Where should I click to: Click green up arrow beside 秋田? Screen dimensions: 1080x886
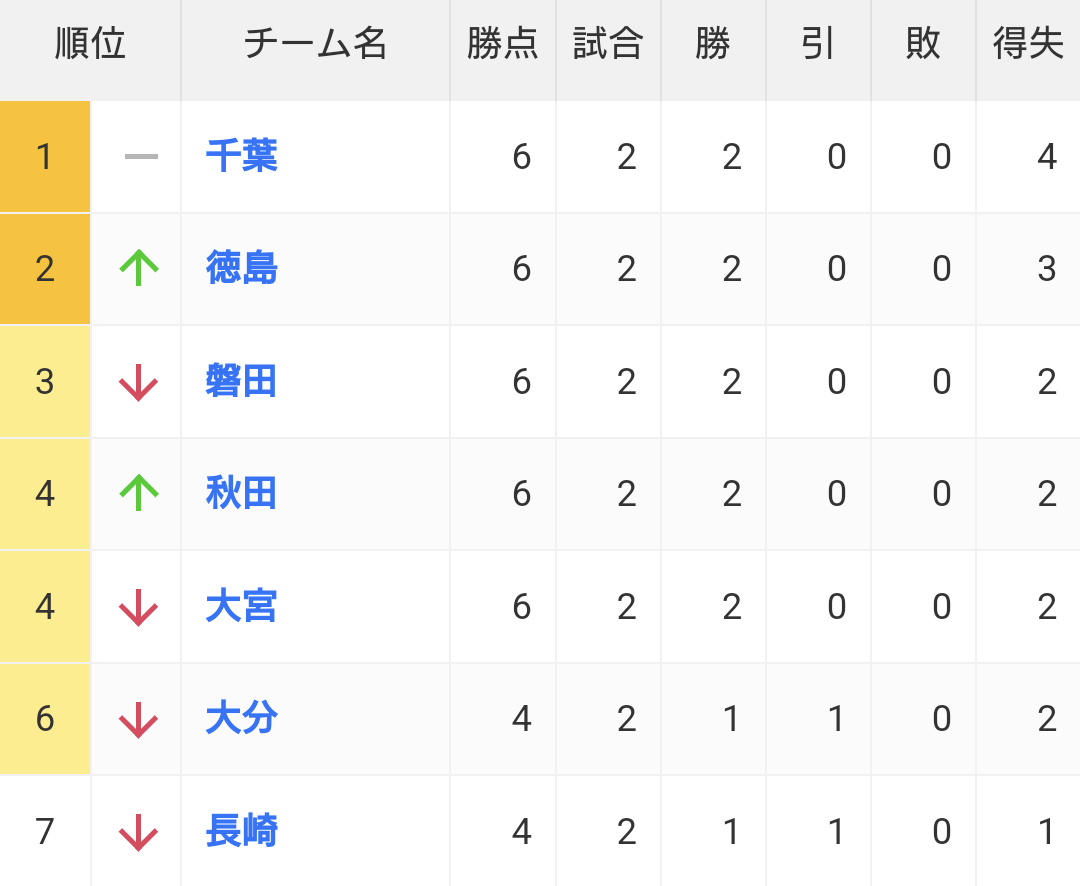click(x=139, y=493)
